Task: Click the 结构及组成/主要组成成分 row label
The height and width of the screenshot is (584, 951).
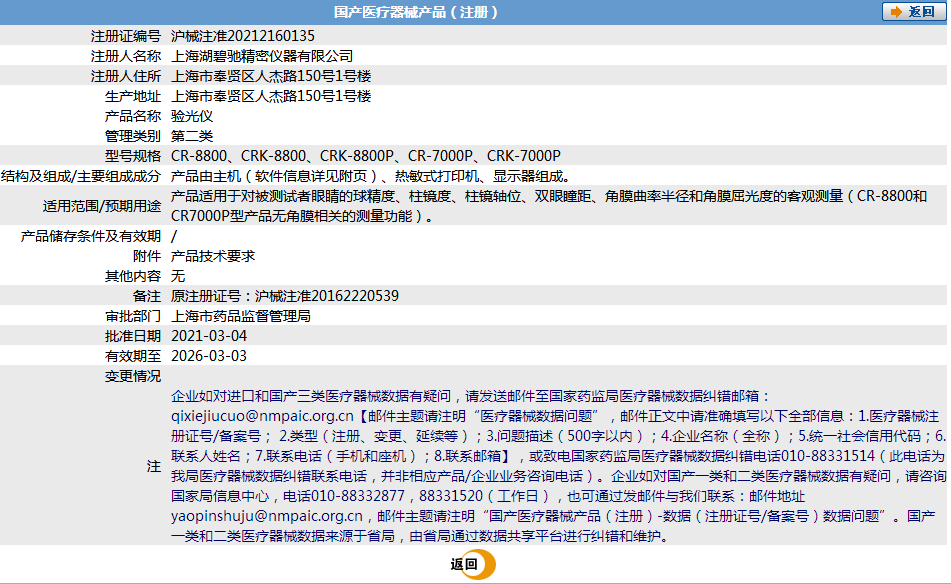Action: pos(81,176)
